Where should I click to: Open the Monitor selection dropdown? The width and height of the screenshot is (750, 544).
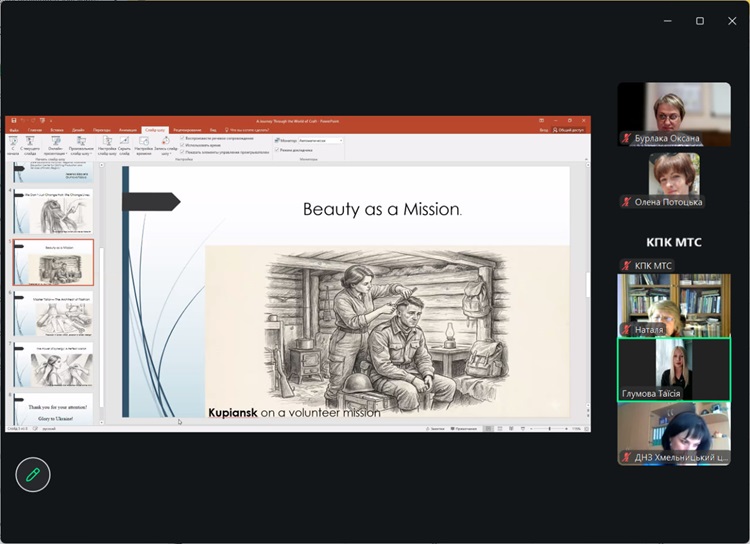tap(320, 141)
